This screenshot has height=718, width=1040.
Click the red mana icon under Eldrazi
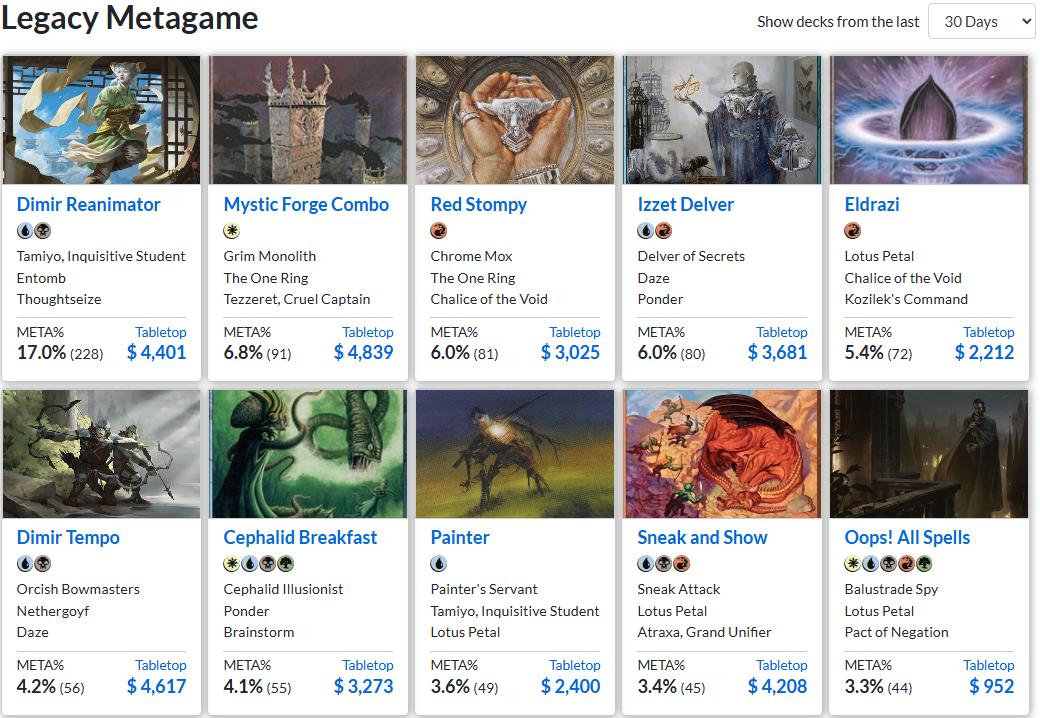click(x=852, y=231)
